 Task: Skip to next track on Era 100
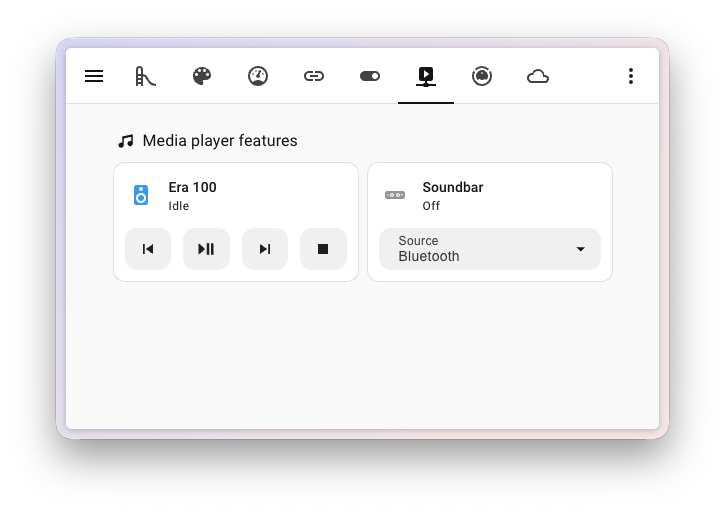pos(265,249)
